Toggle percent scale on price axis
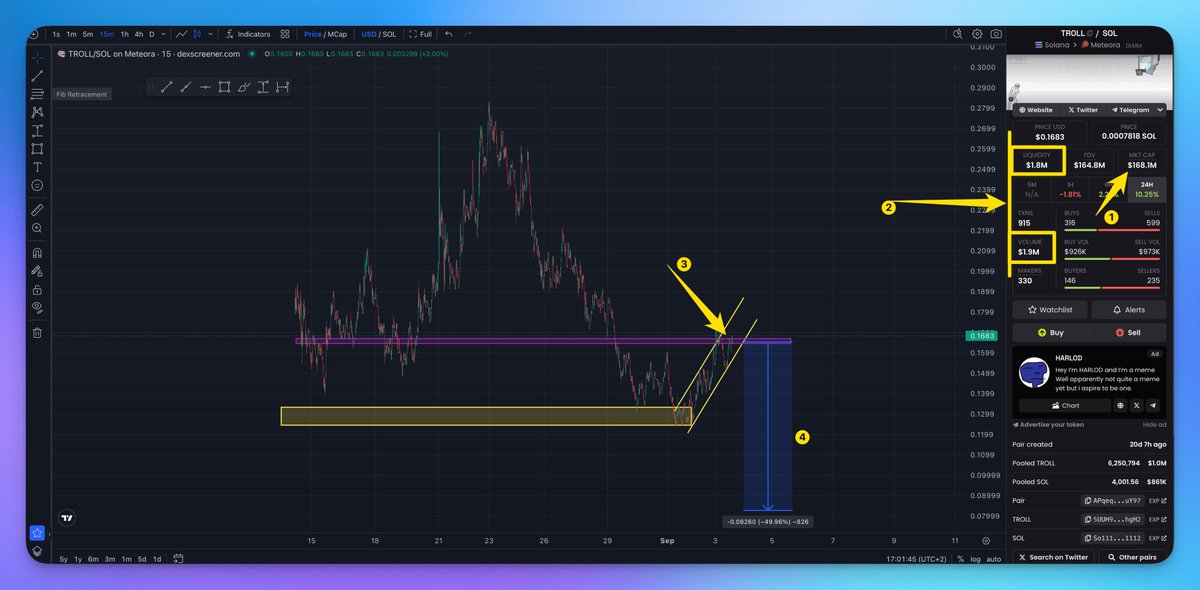Screen dimensions: 1200x590 959,559
